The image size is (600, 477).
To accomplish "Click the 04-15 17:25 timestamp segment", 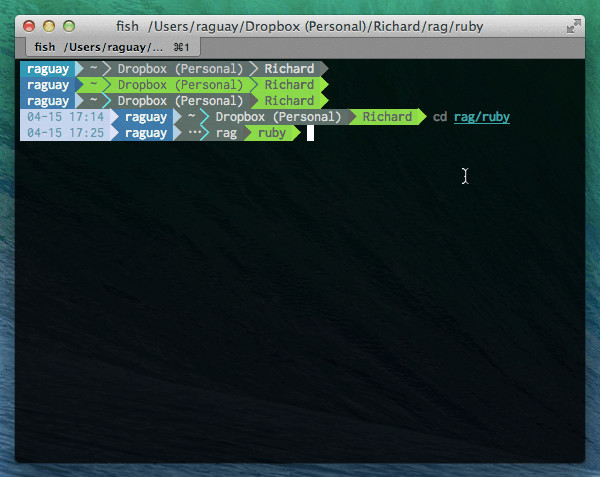I will coord(65,133).
